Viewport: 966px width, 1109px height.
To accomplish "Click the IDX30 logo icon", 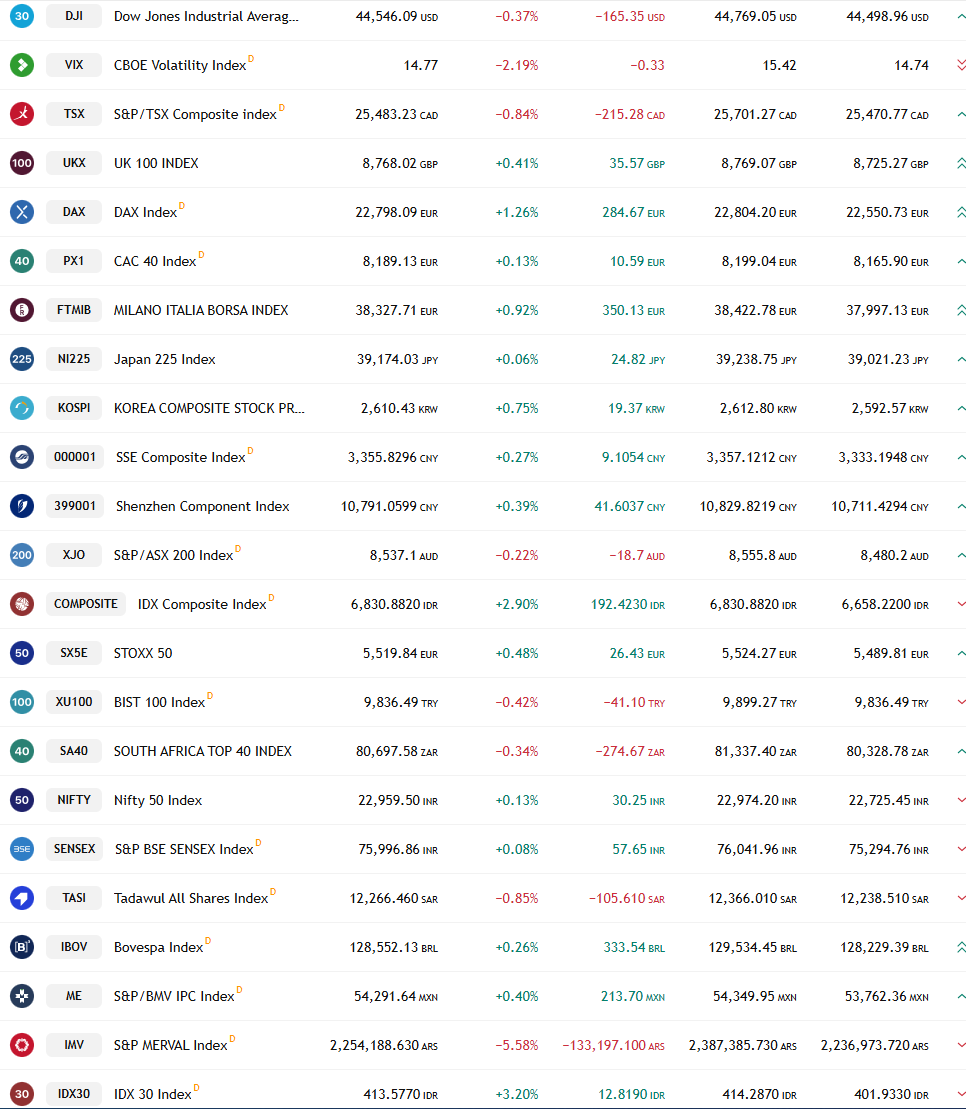I will [22, 1093].
